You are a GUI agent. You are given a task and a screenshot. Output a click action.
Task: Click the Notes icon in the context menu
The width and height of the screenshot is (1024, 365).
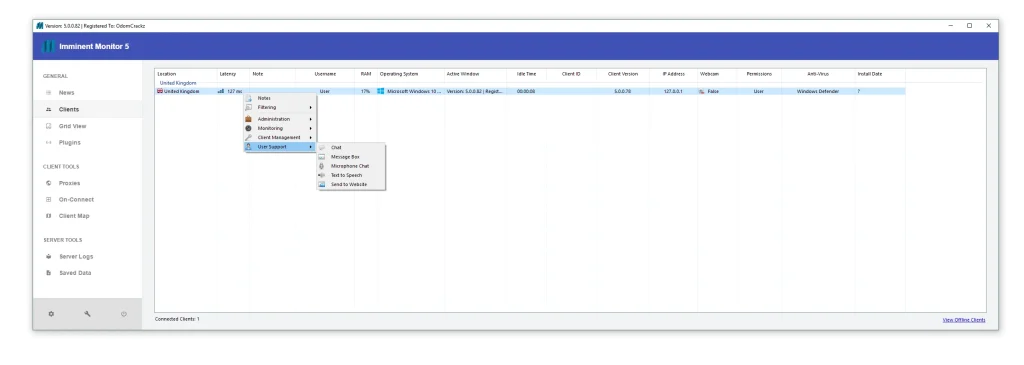click(248, 98)
